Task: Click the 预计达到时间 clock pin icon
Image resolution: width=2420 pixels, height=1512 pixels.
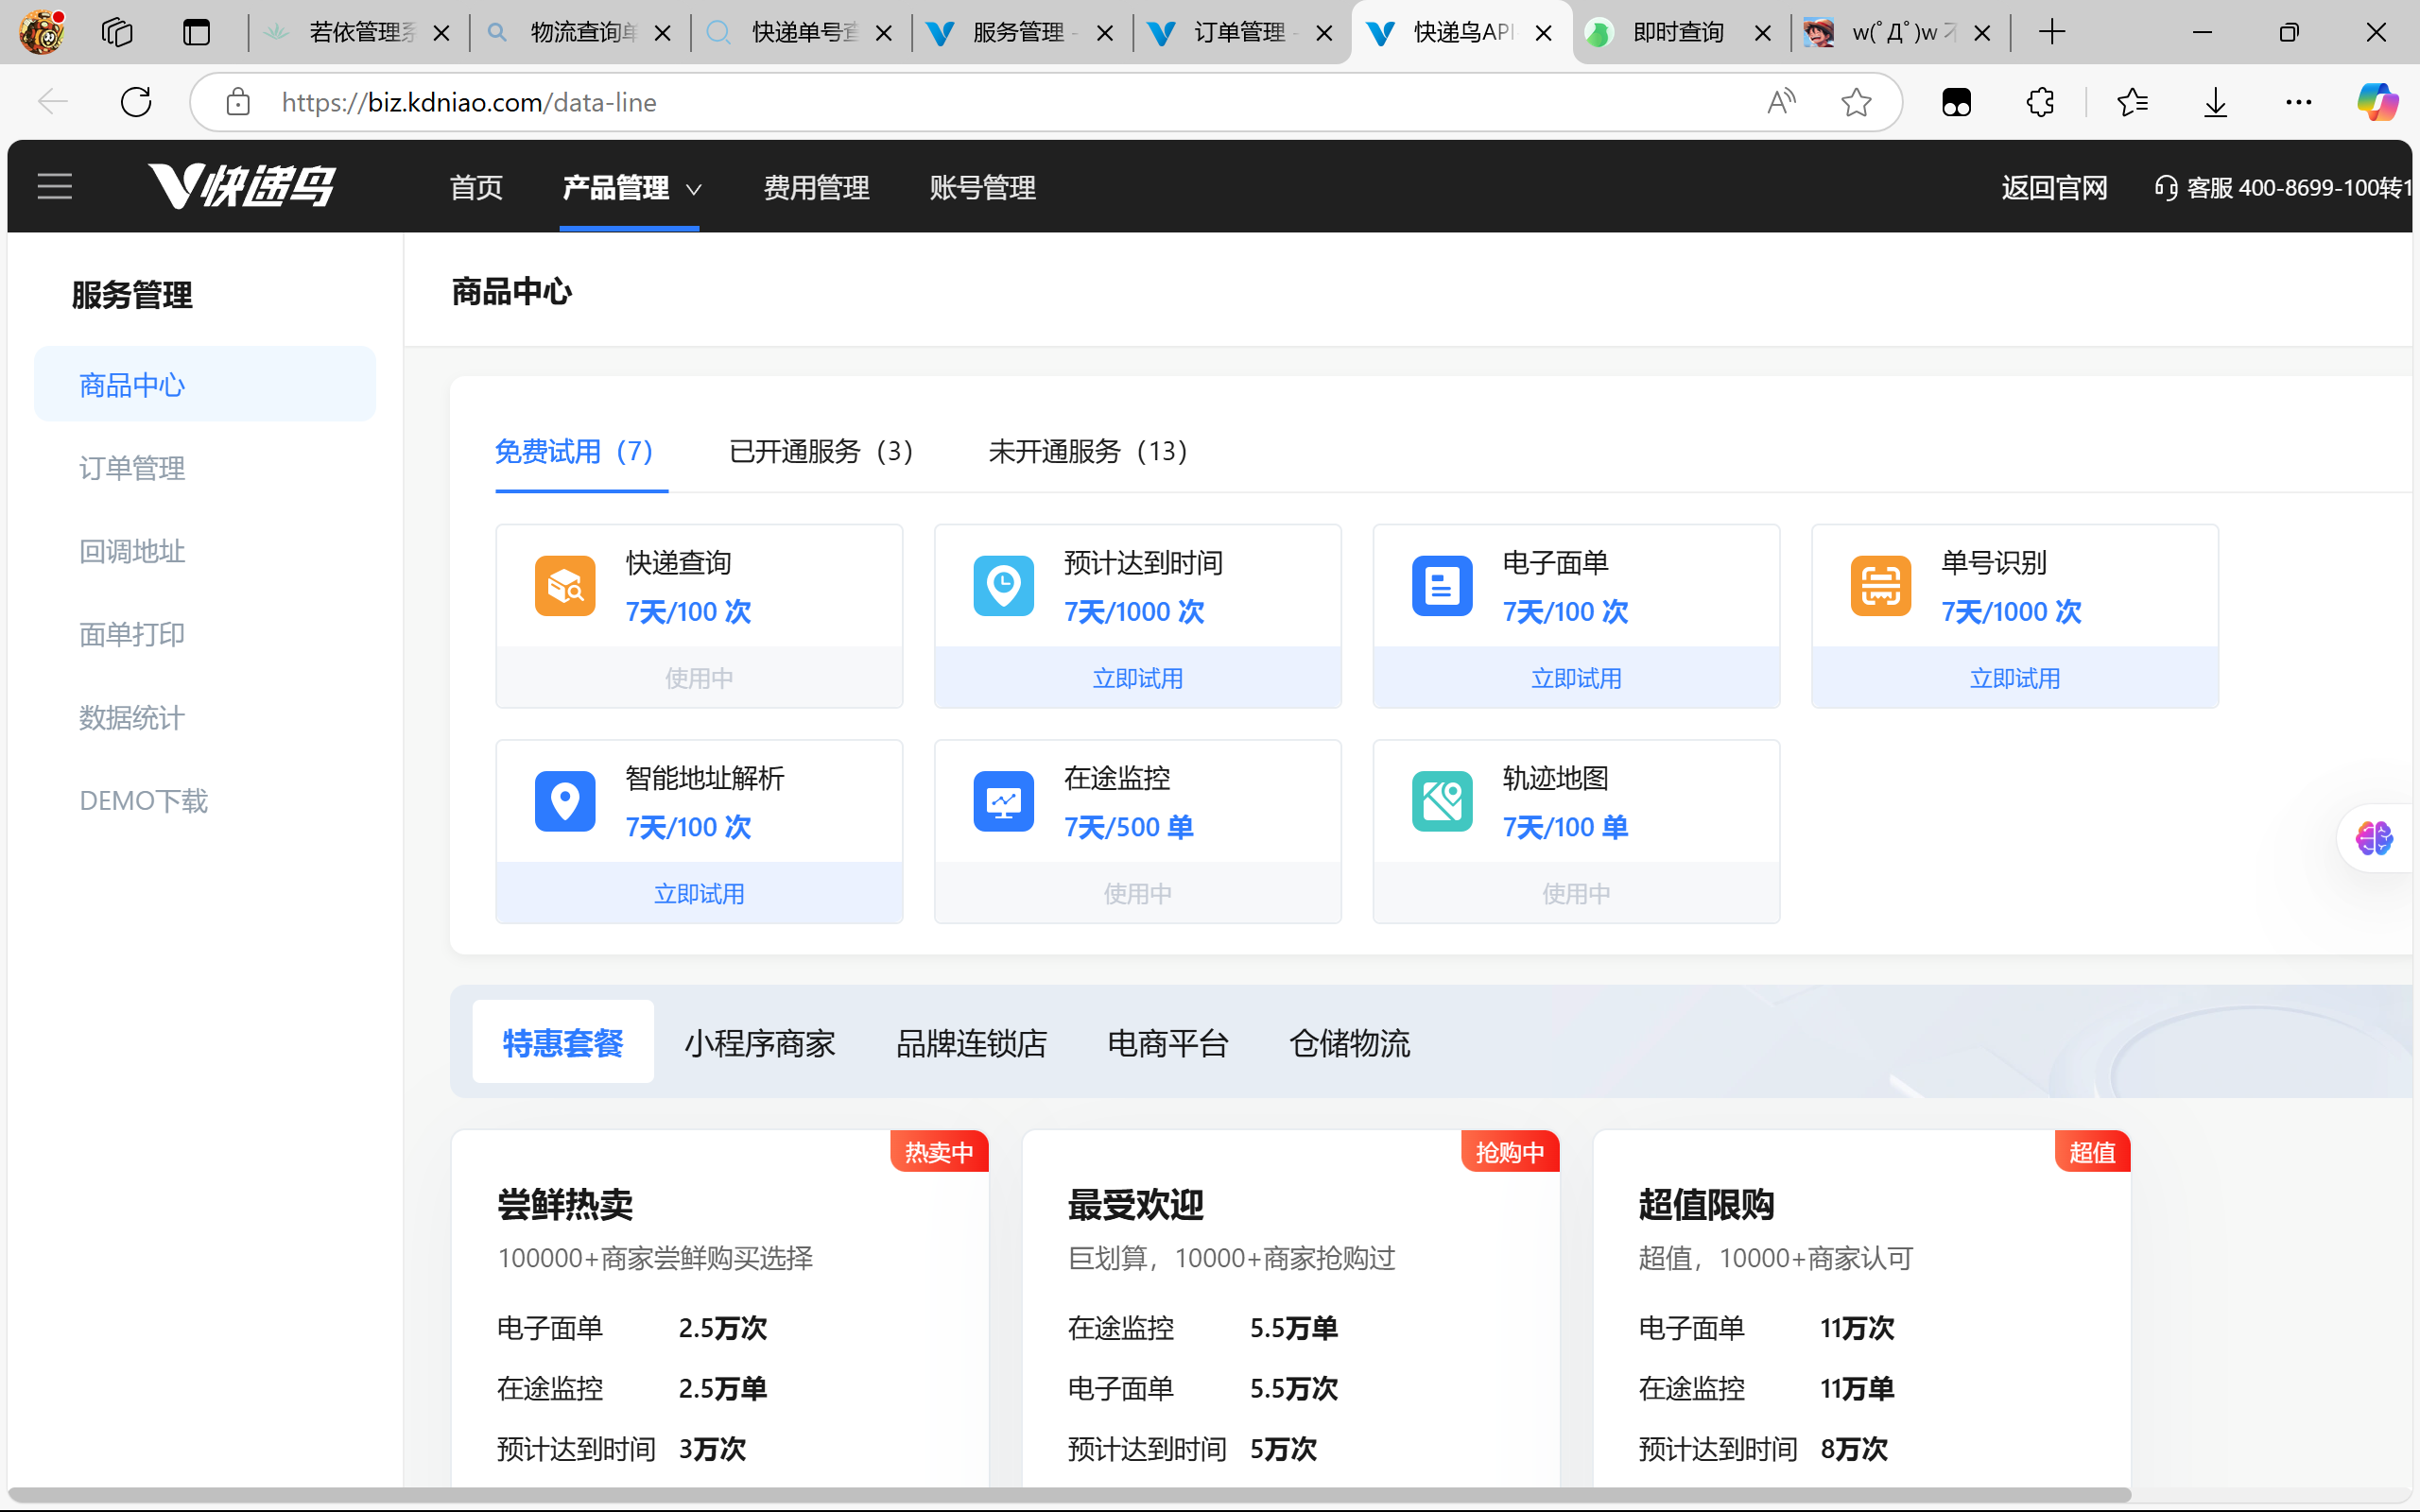Action: coord(1003,586)
